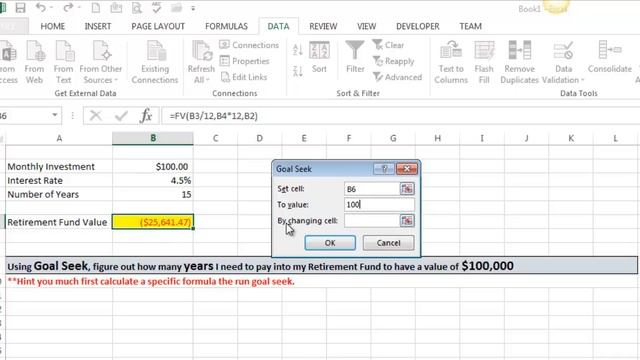This screenshot has width=640, height=360.
Task: Select the yellow Retirement Fund Value cell
Action: 153,222
